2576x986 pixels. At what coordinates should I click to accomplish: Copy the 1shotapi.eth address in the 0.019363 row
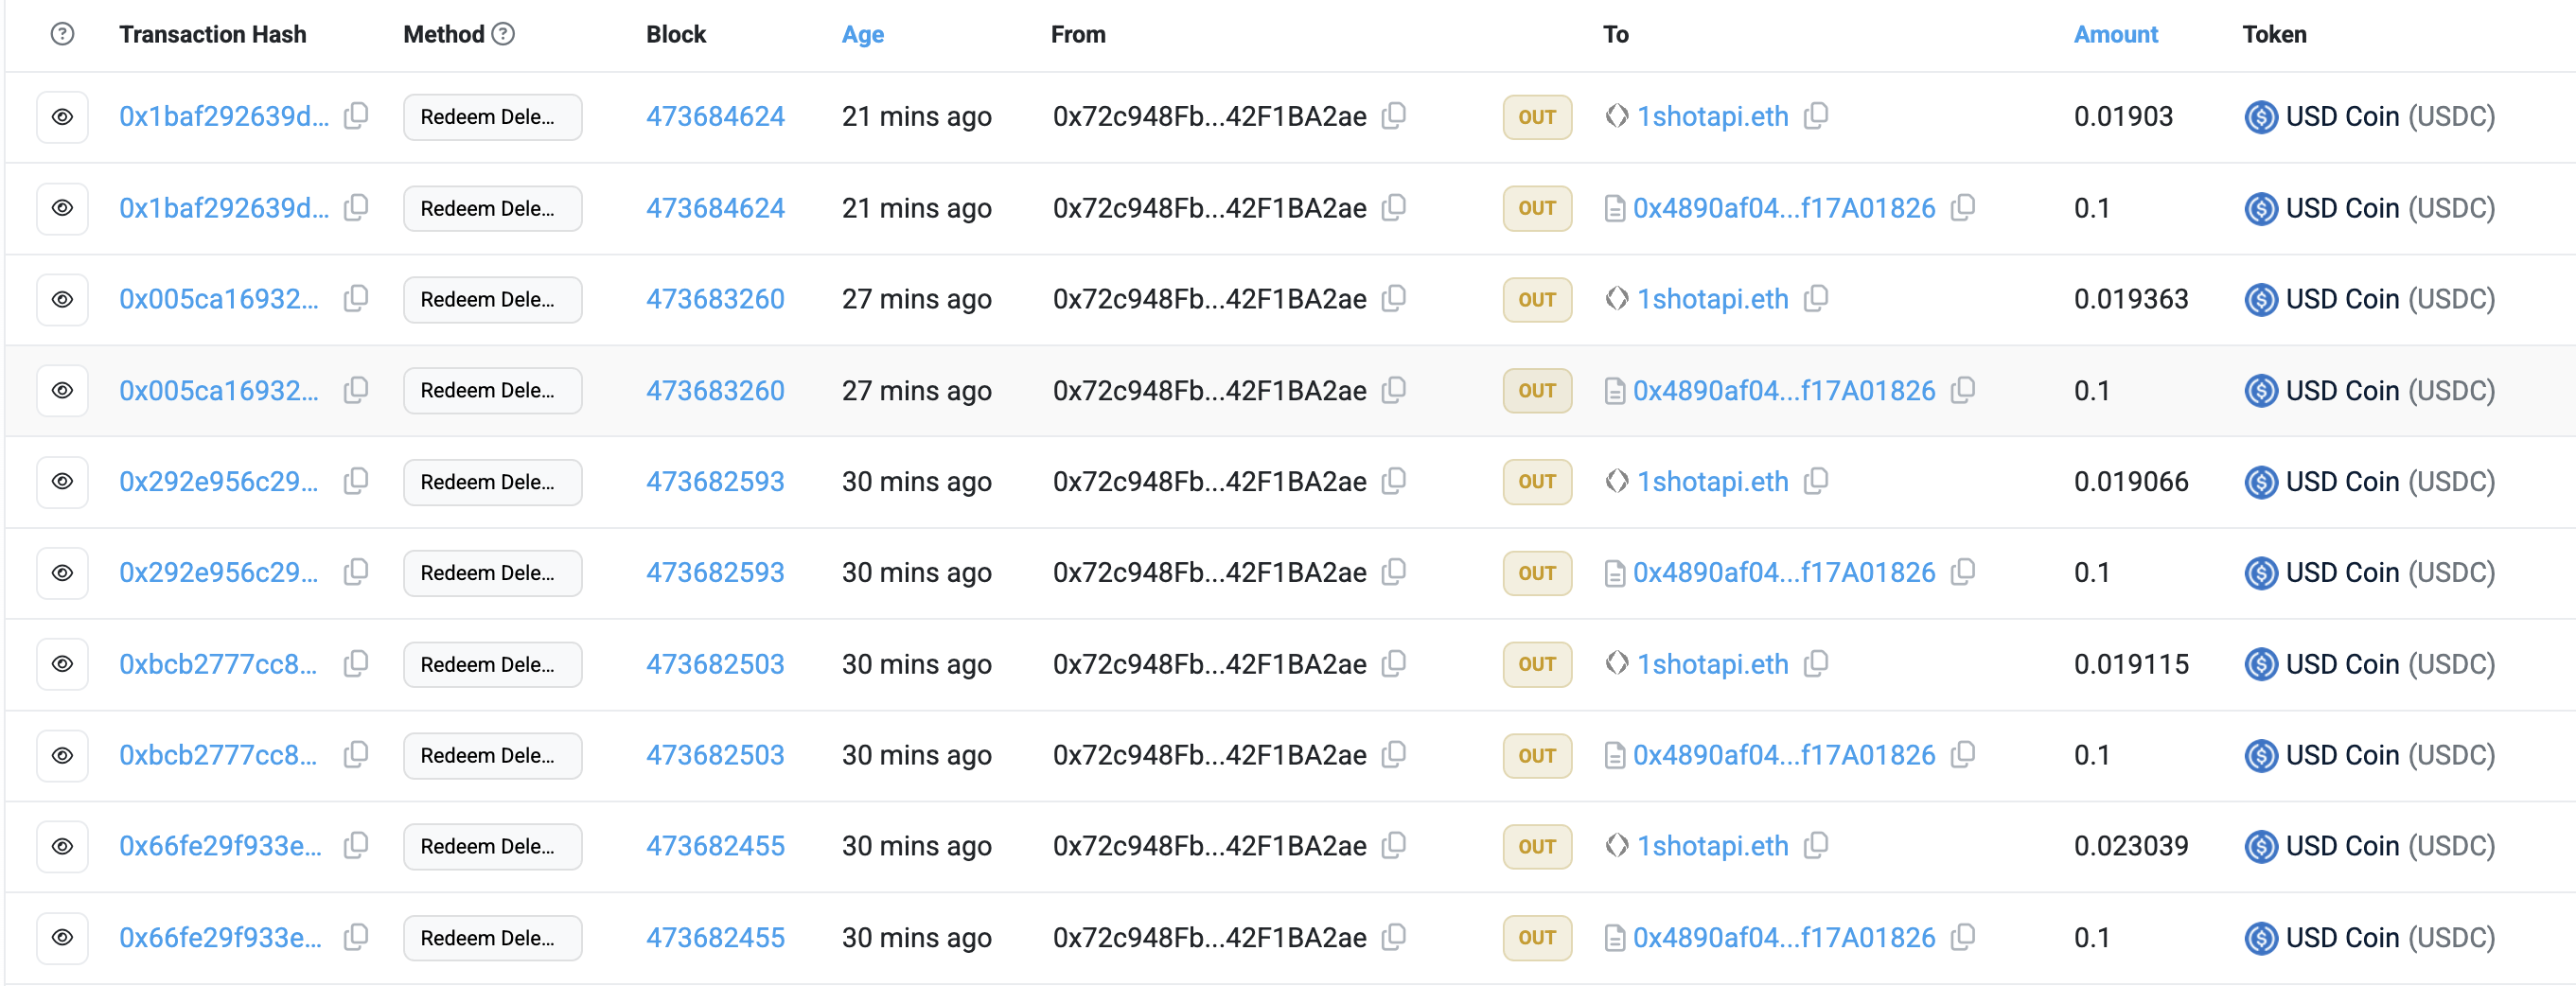click(x=1816, y=298)
